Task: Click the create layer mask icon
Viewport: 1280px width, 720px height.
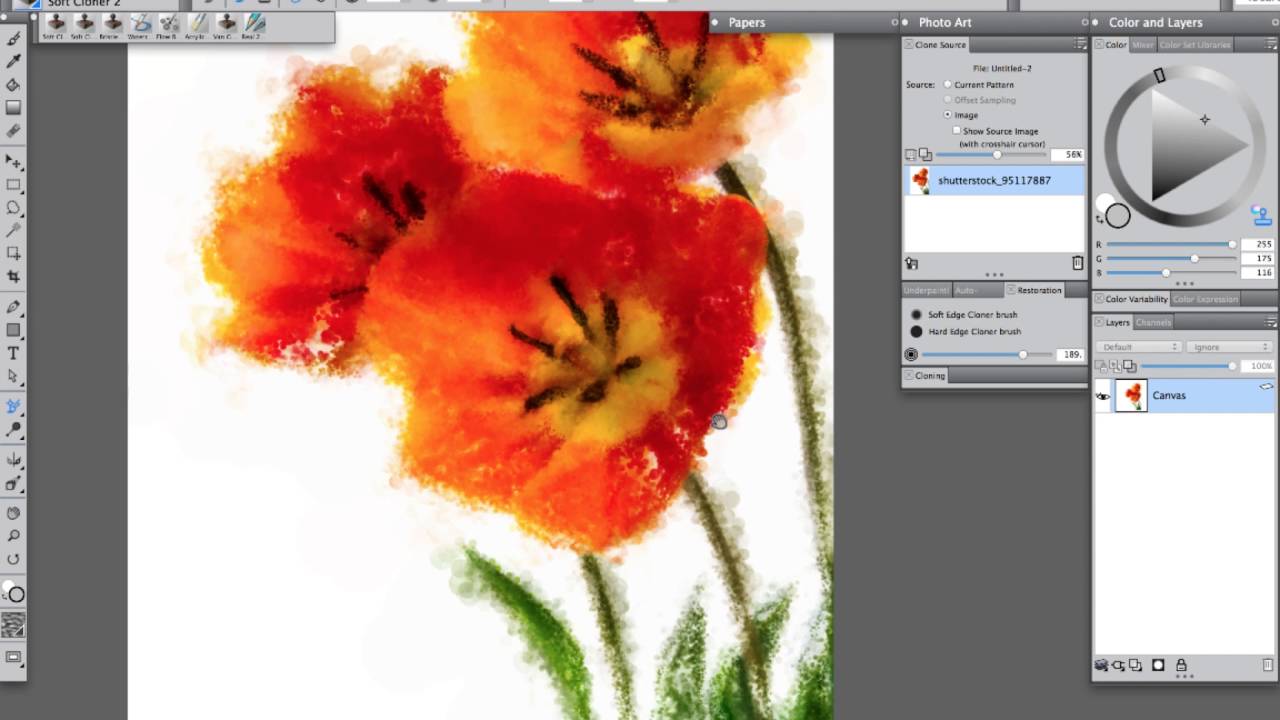Action: [x=1159, y=665]
